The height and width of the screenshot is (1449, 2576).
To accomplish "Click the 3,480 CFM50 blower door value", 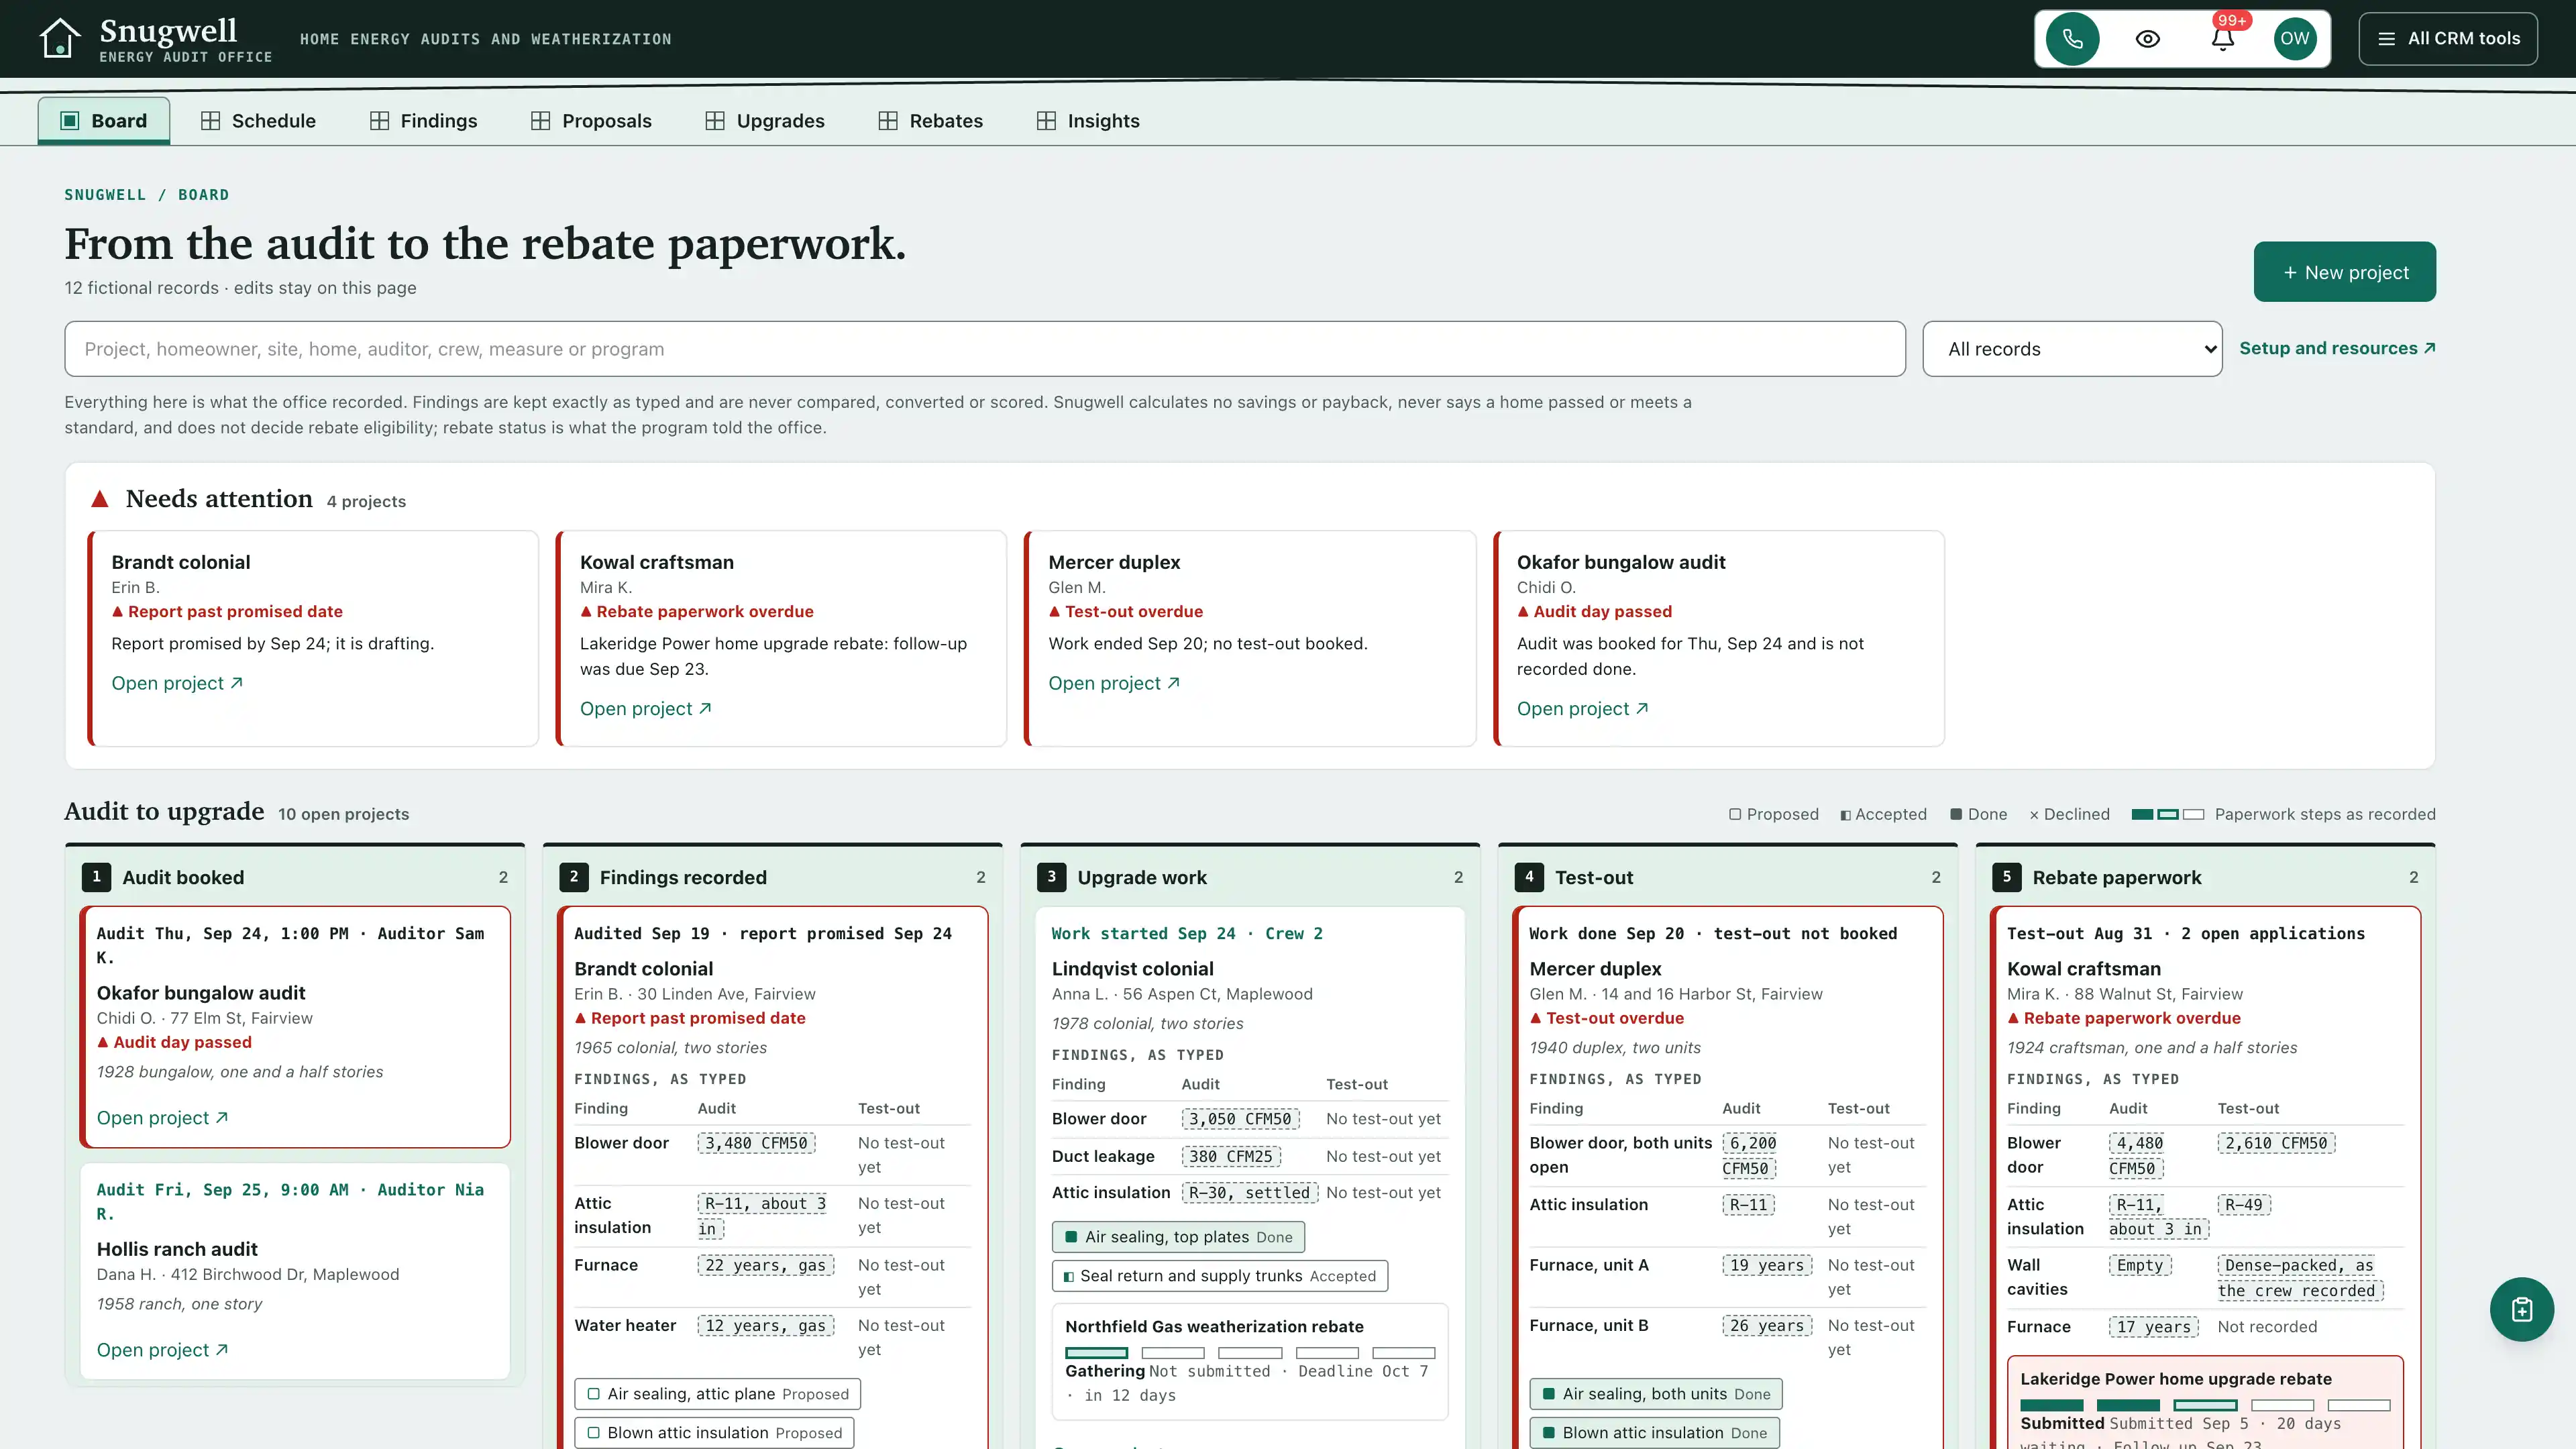I will (756, 1143).
